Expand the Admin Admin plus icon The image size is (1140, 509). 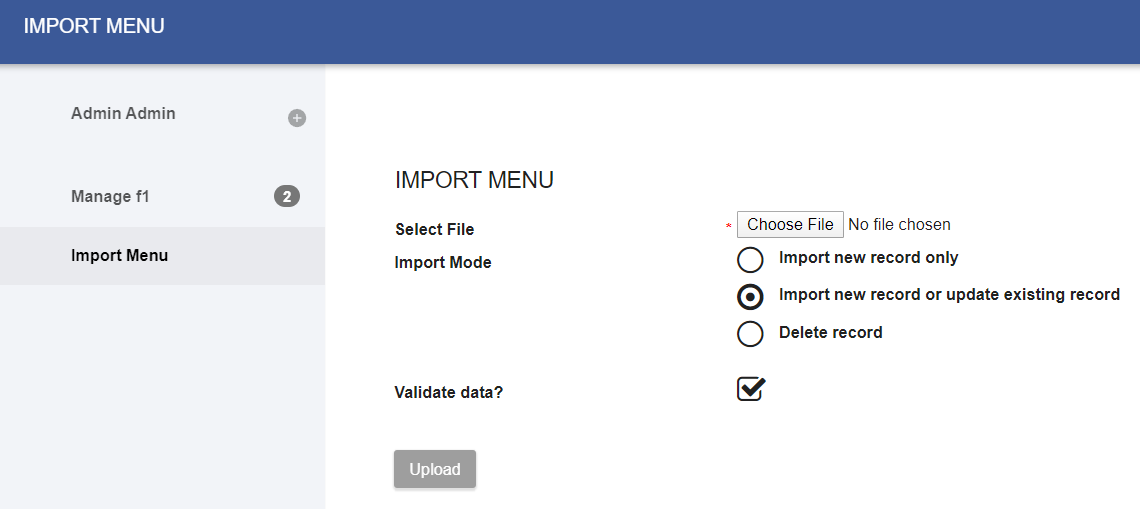pyautogui.click(x=297, y=118)
